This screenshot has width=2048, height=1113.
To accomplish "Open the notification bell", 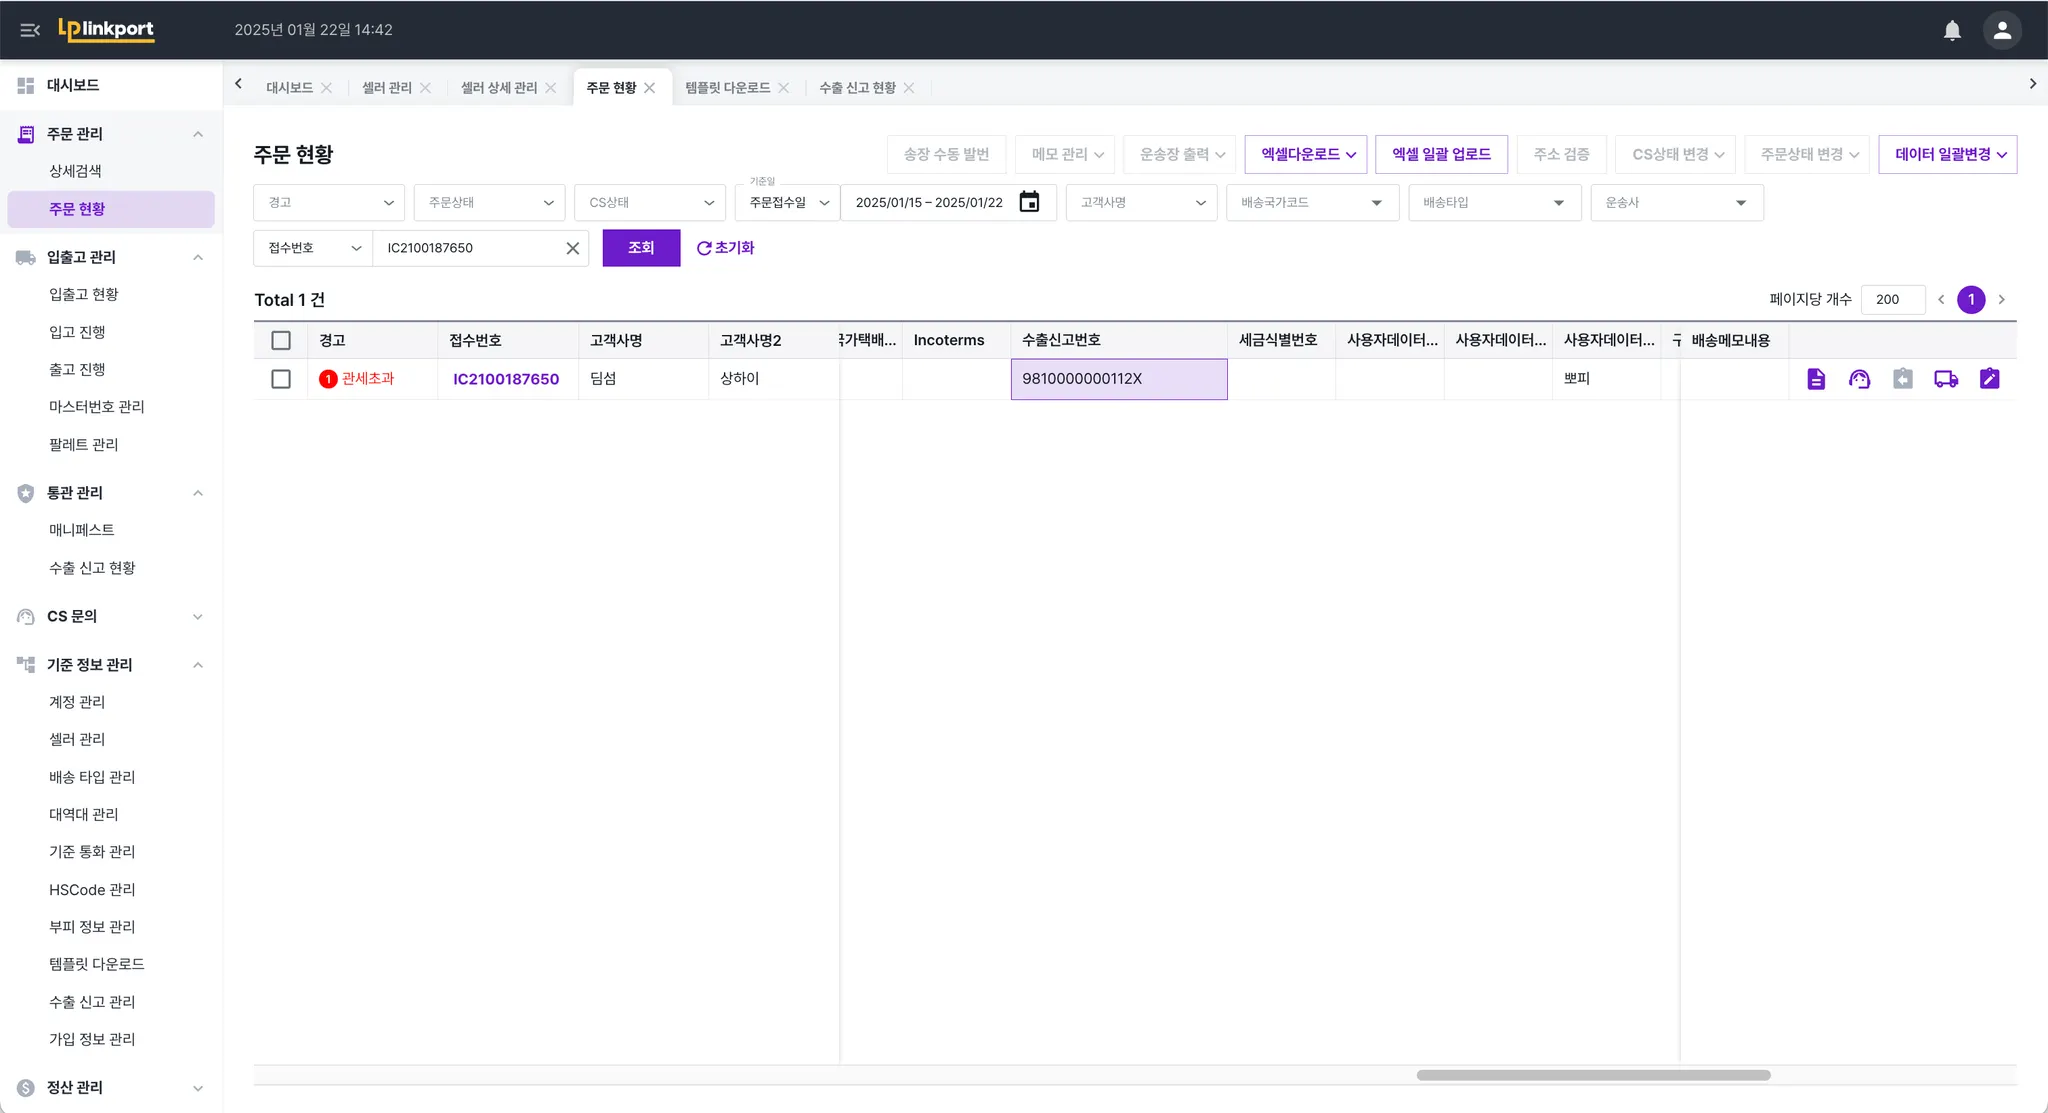I will pyautogui.click(x=1952, y=30).
